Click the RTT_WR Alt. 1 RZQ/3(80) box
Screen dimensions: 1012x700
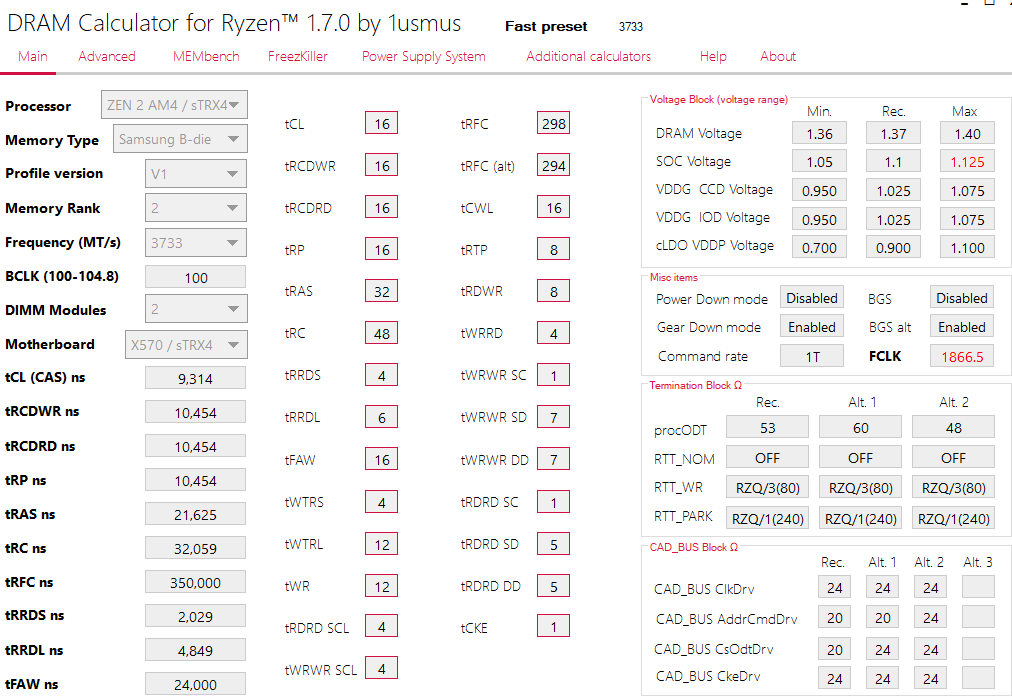click(860, 487)
